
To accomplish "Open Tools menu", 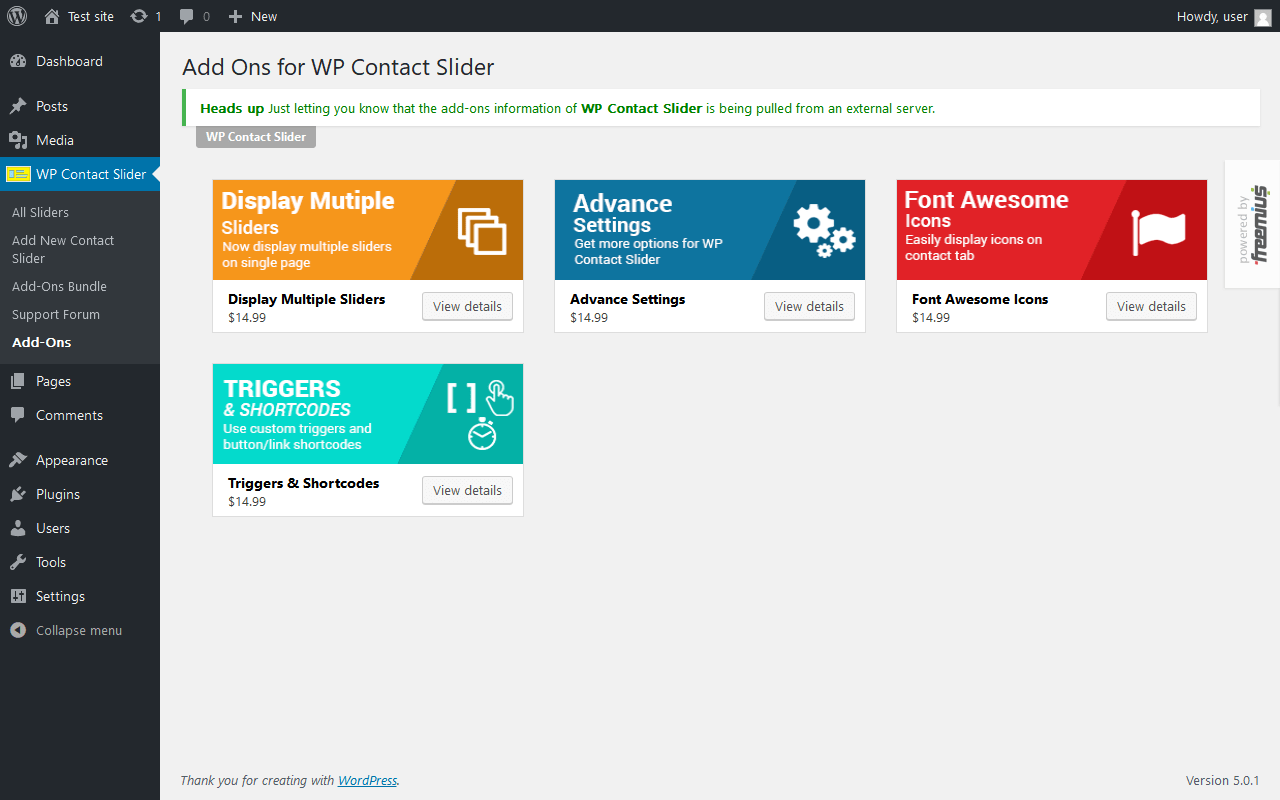I will pyautogui.click(x=80, y=562).
